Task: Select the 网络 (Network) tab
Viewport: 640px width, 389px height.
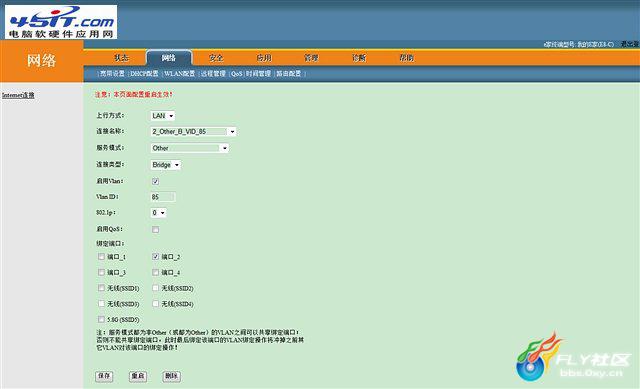Action: coord(169,58)
